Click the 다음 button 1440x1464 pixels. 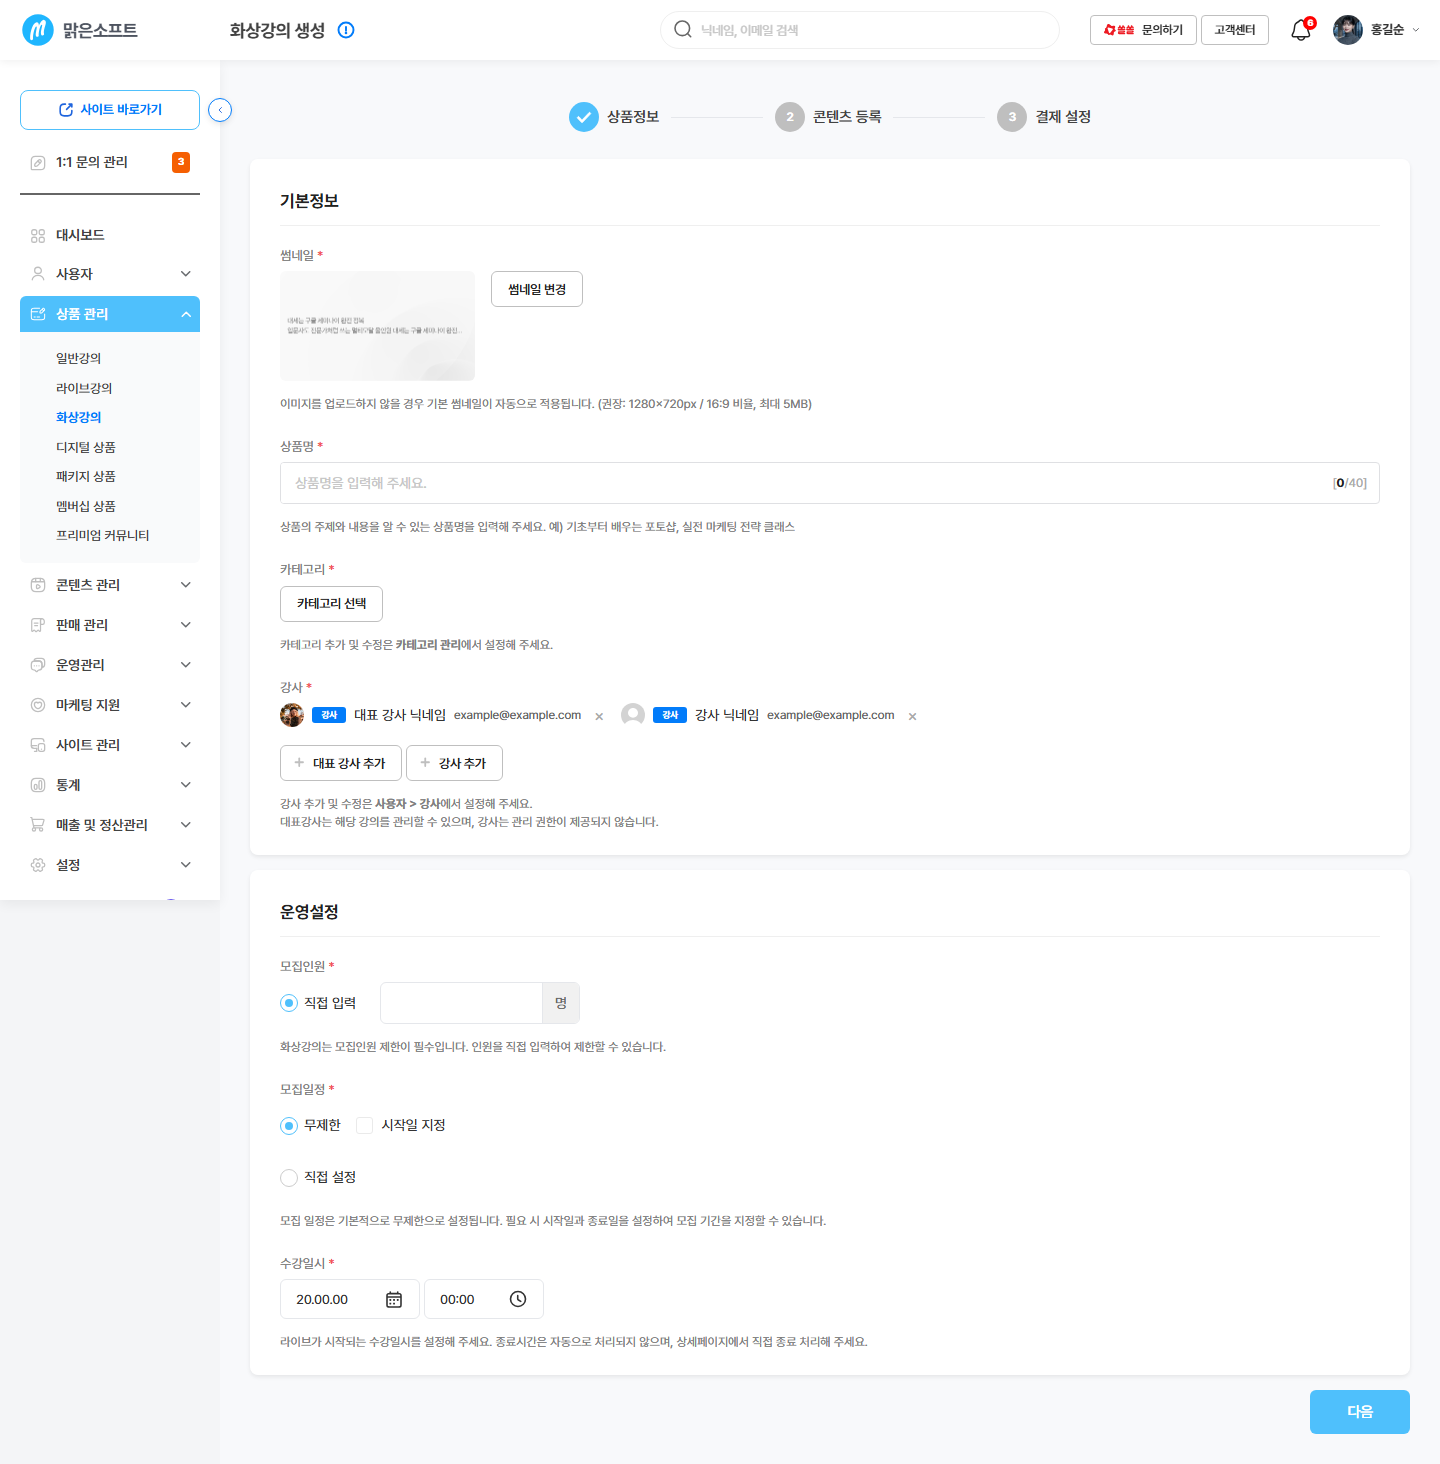[x=1360, y=1412]
